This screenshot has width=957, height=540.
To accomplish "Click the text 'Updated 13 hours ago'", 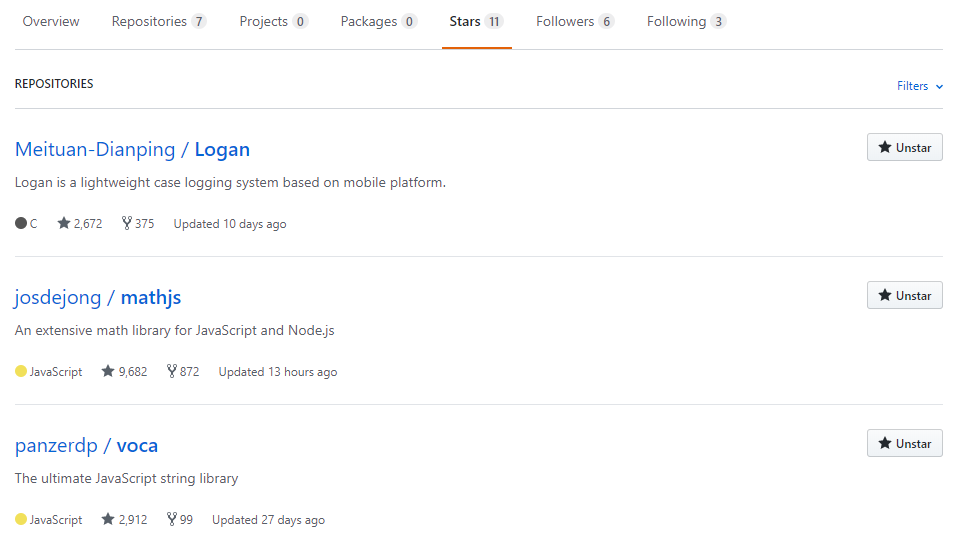I will coord(278,372).
